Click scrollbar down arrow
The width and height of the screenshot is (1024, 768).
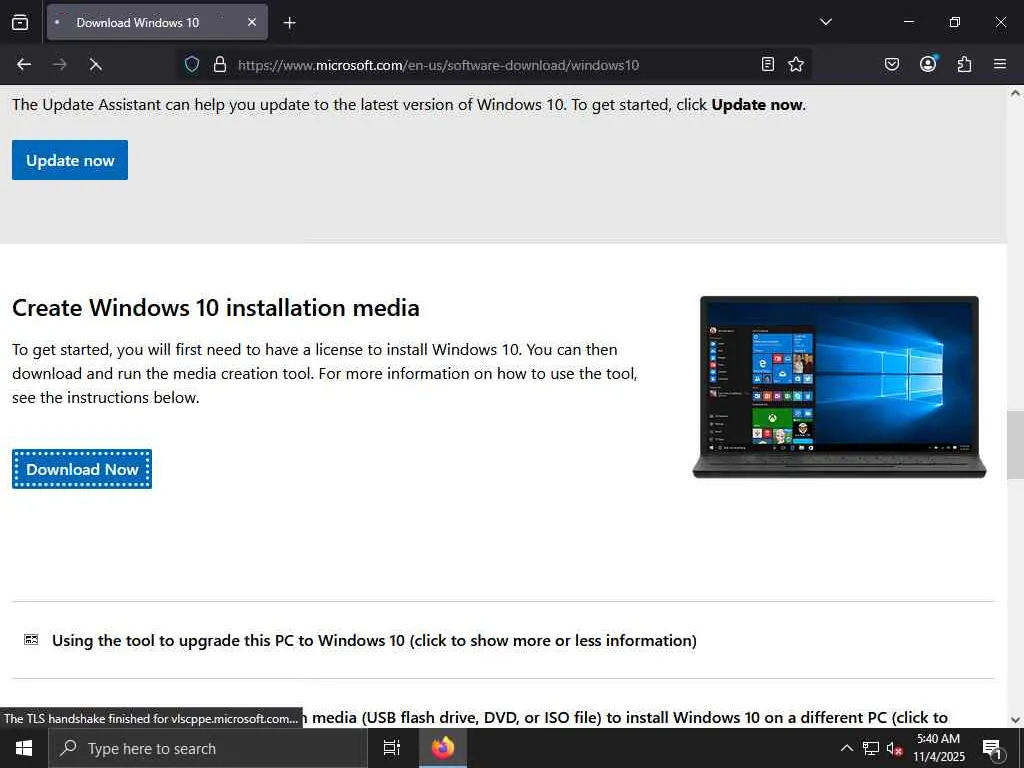click(x=1015, y=720)
